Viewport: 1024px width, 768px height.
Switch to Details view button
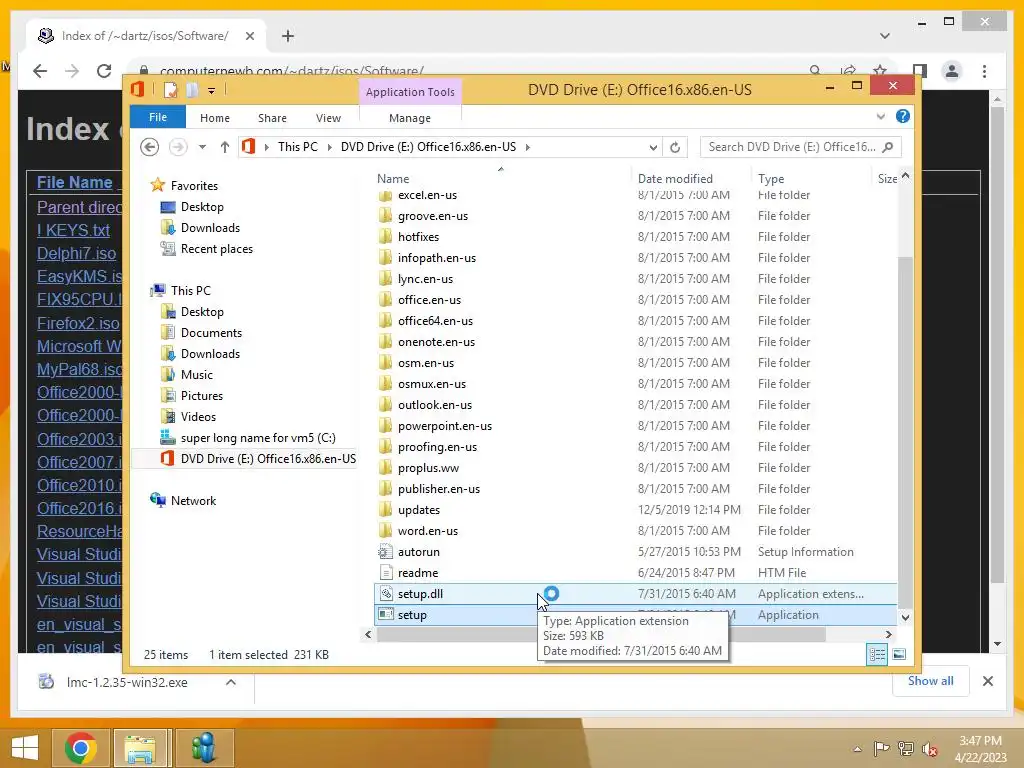pyautogui.click(x=876, y=654)
